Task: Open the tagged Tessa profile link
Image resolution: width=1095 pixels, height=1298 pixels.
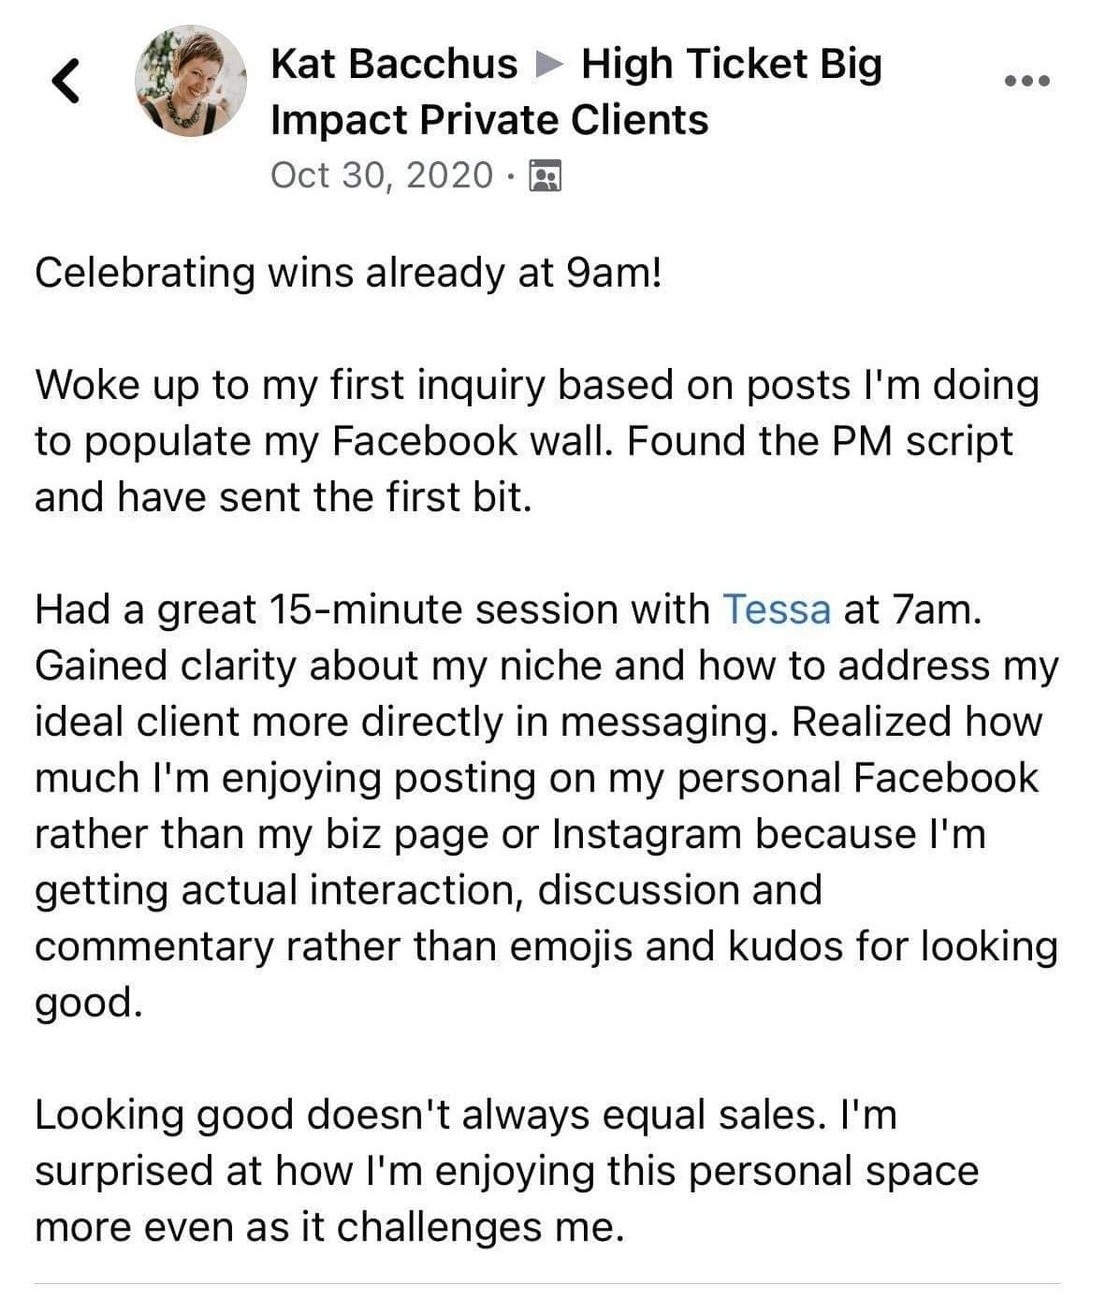Action: [x=776, y=609]
